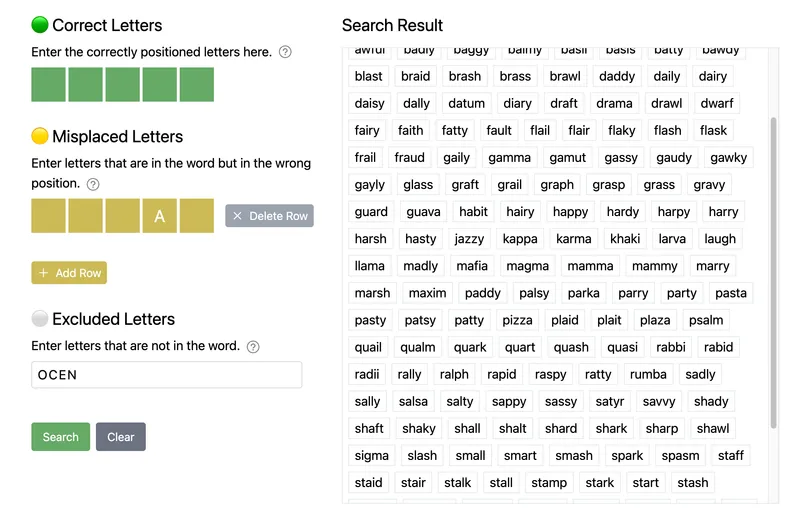Click the Delete Row button
The width and height of the screenshot is (800, 522).
tap(269, 216)
